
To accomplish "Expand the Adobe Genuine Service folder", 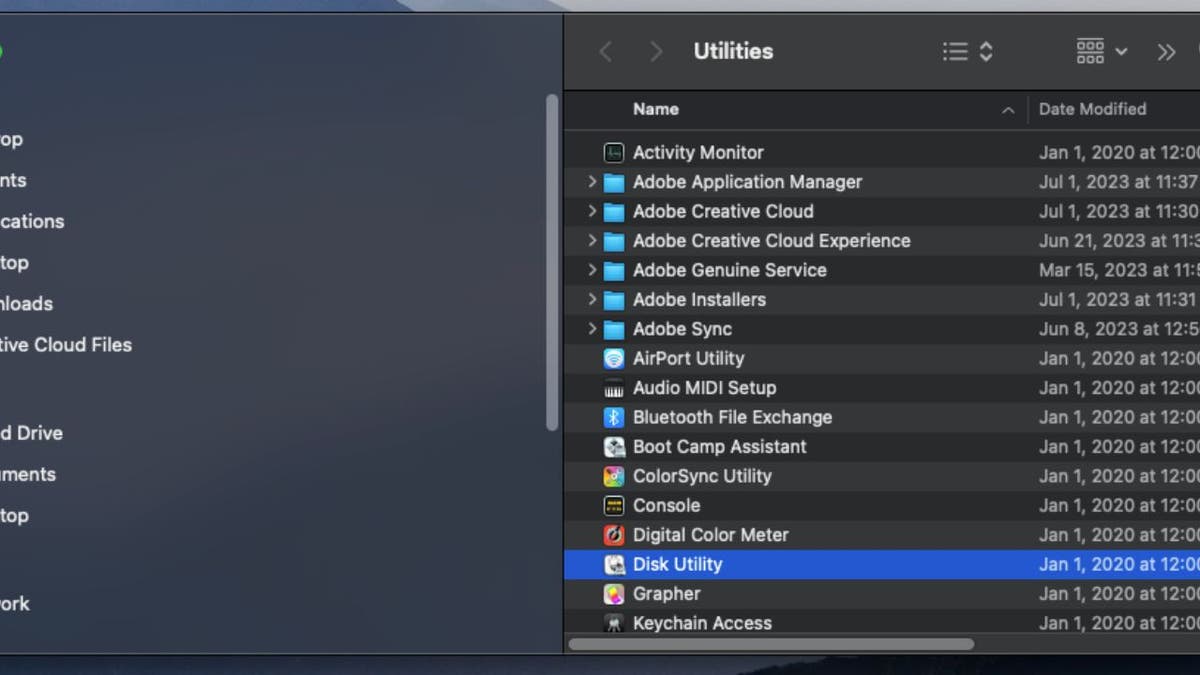I will coord(591,270).
